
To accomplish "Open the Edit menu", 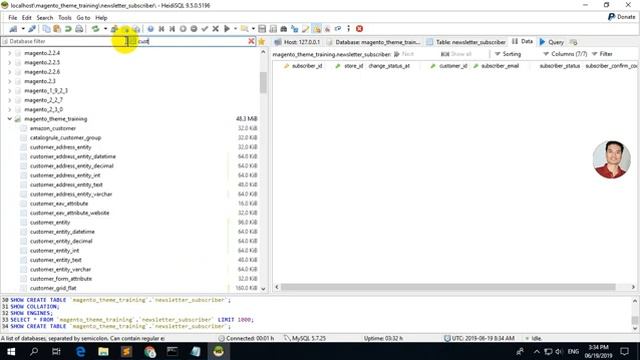I will (x=27, y=18).
